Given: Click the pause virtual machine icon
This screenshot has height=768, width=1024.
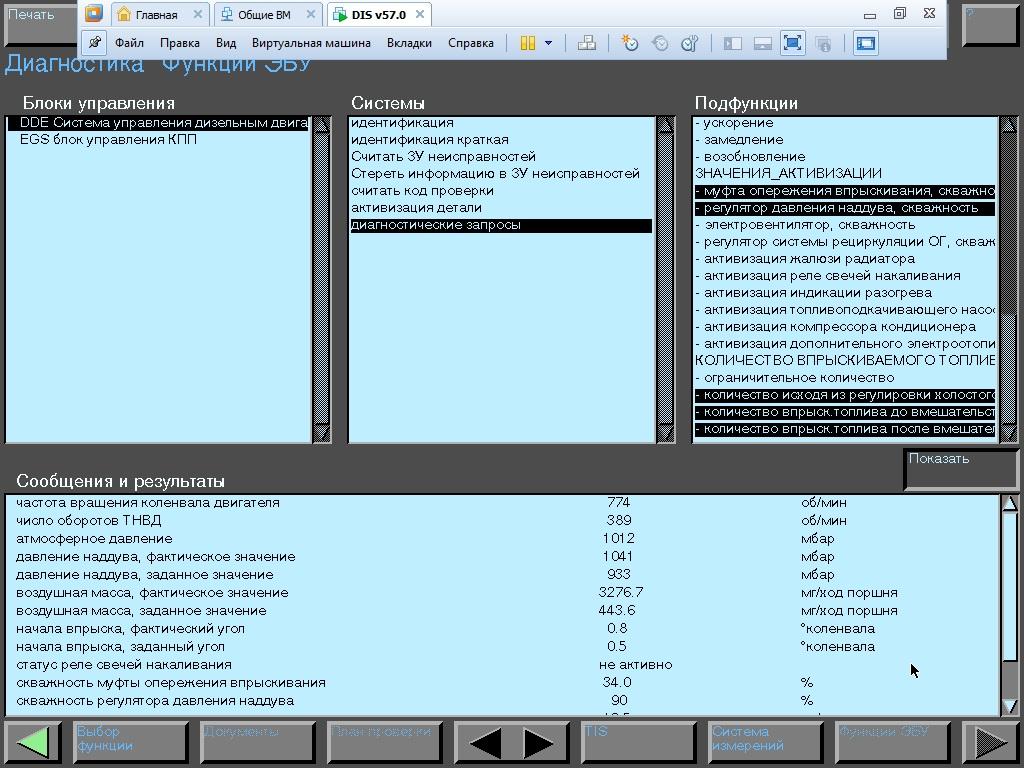Looking at the screenshot, I should [528, 43].
